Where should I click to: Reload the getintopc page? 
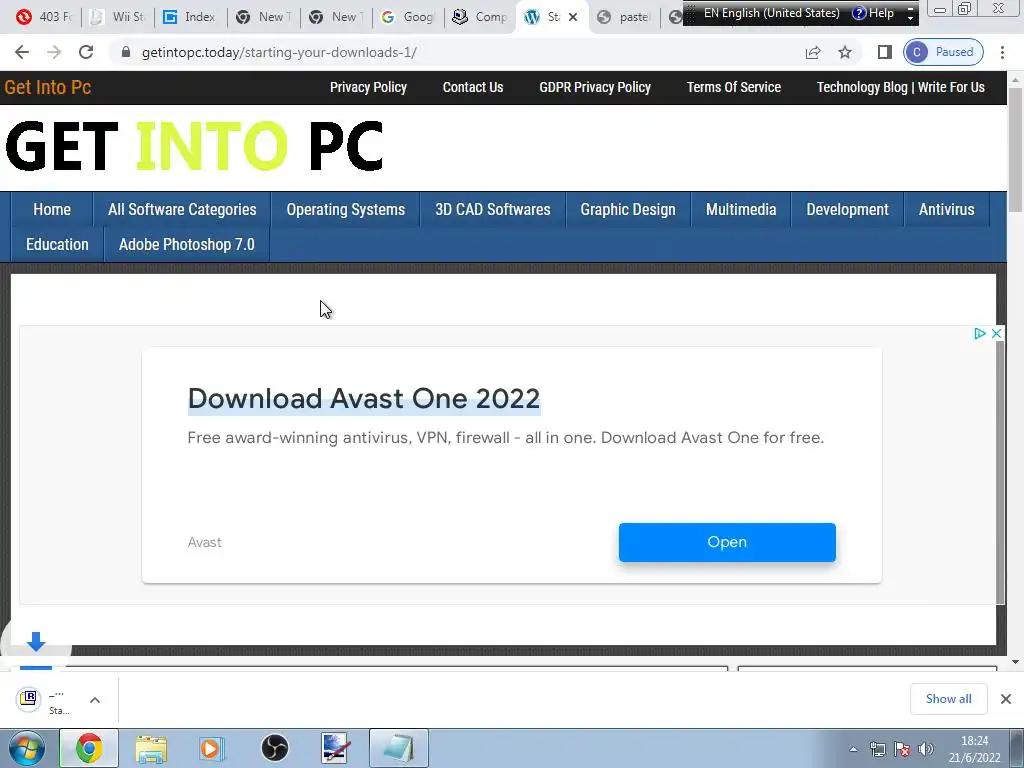point(86,52)
